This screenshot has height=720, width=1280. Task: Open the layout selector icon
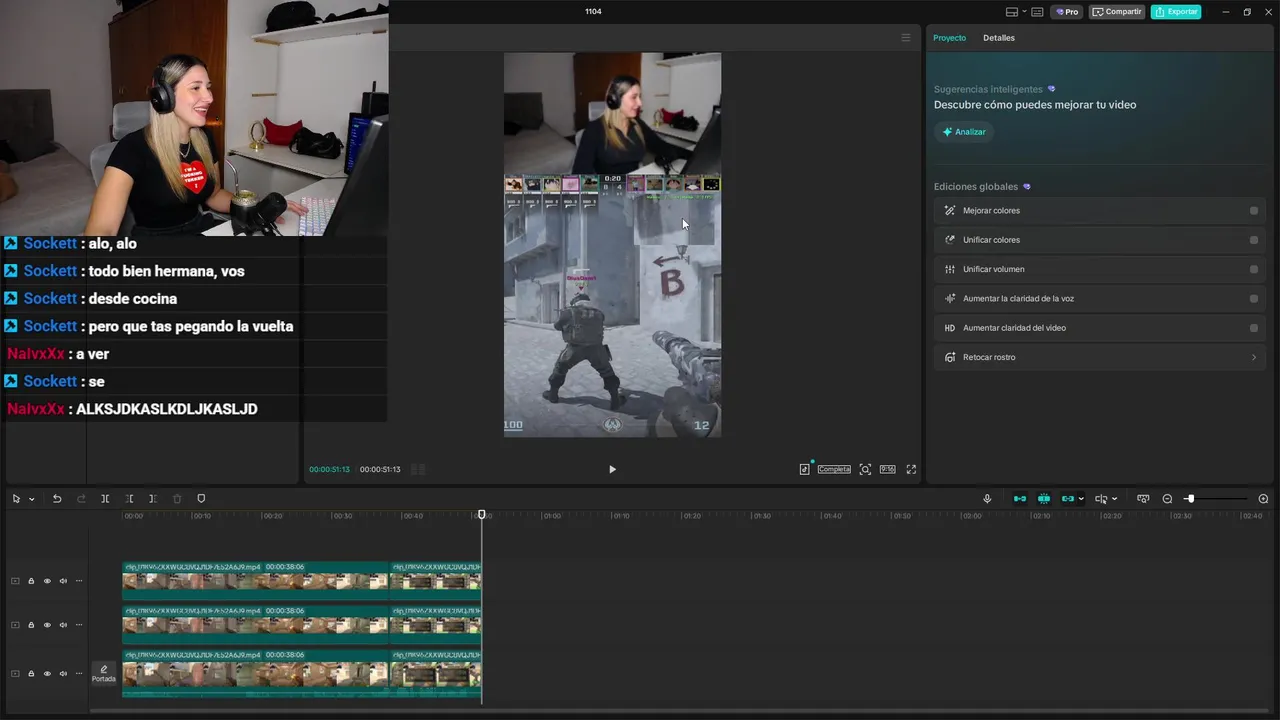click(x=1012, y=12)
